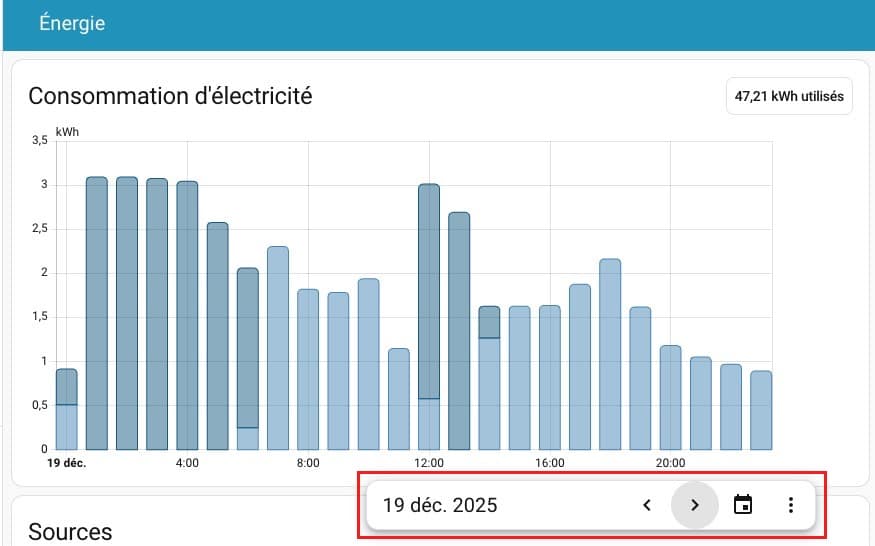Viewport: 875px width, 546px height.
Task: Click the 'Consommation d'électricité' card title
Action: (x=170, y=96)
